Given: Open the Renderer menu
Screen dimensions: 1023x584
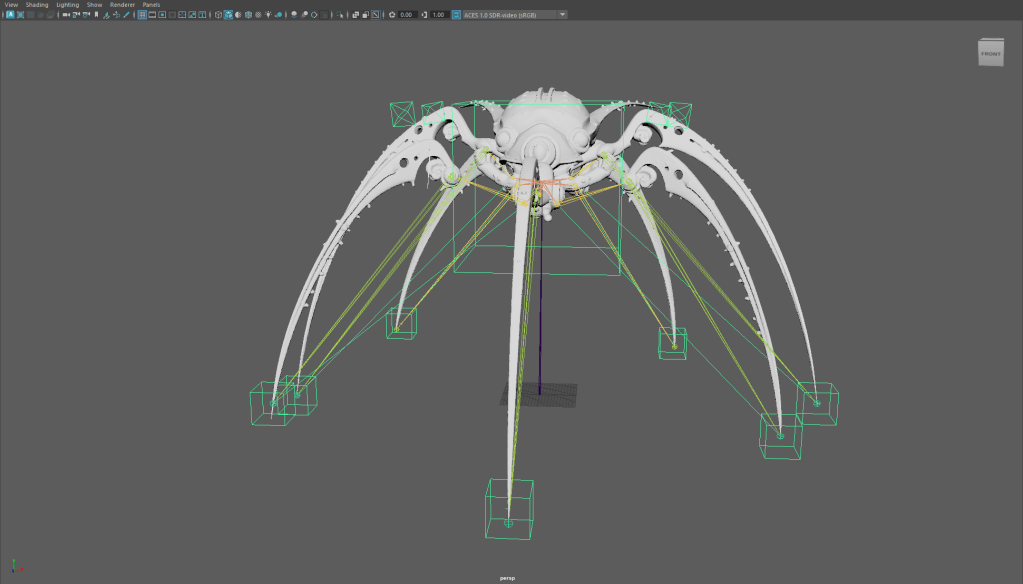Looking at the screenshot, I should [x=122, y=5].
